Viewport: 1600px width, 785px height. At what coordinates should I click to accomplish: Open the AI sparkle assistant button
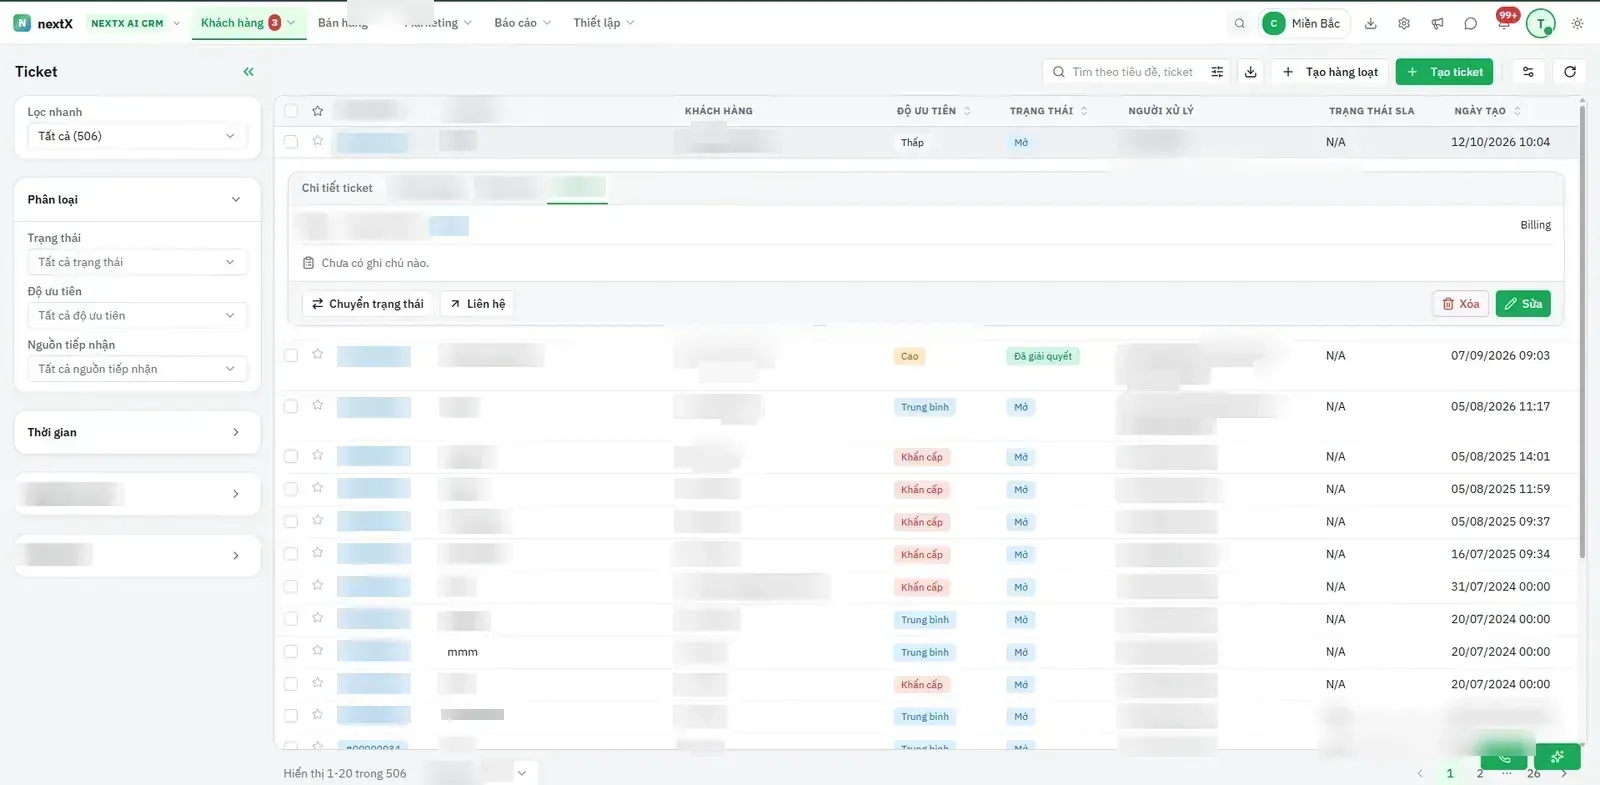pyautogui.click(x=1558, y=756)
